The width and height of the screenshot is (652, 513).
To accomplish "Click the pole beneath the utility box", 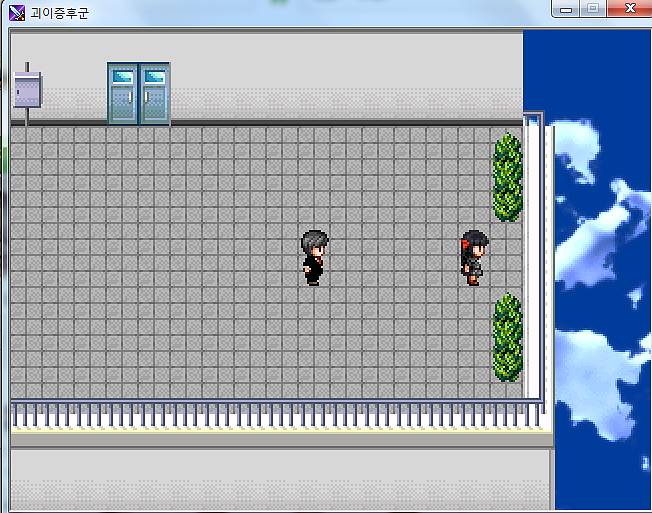I will pyautogui.click(x=26, y=115).
